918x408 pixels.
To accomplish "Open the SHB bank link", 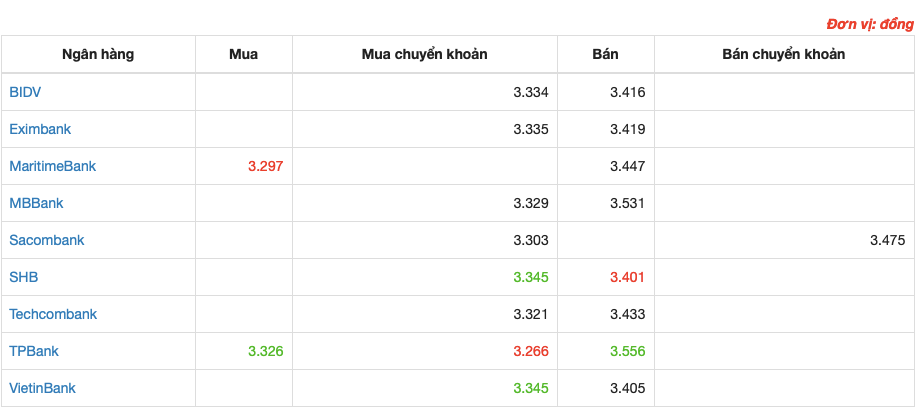I will tap(24, 277).
